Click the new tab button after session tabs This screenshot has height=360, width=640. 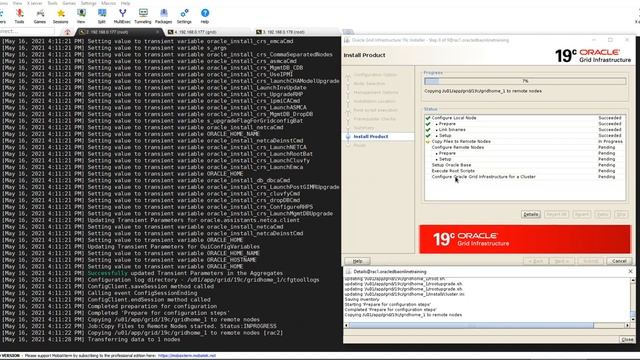(348, 32)
